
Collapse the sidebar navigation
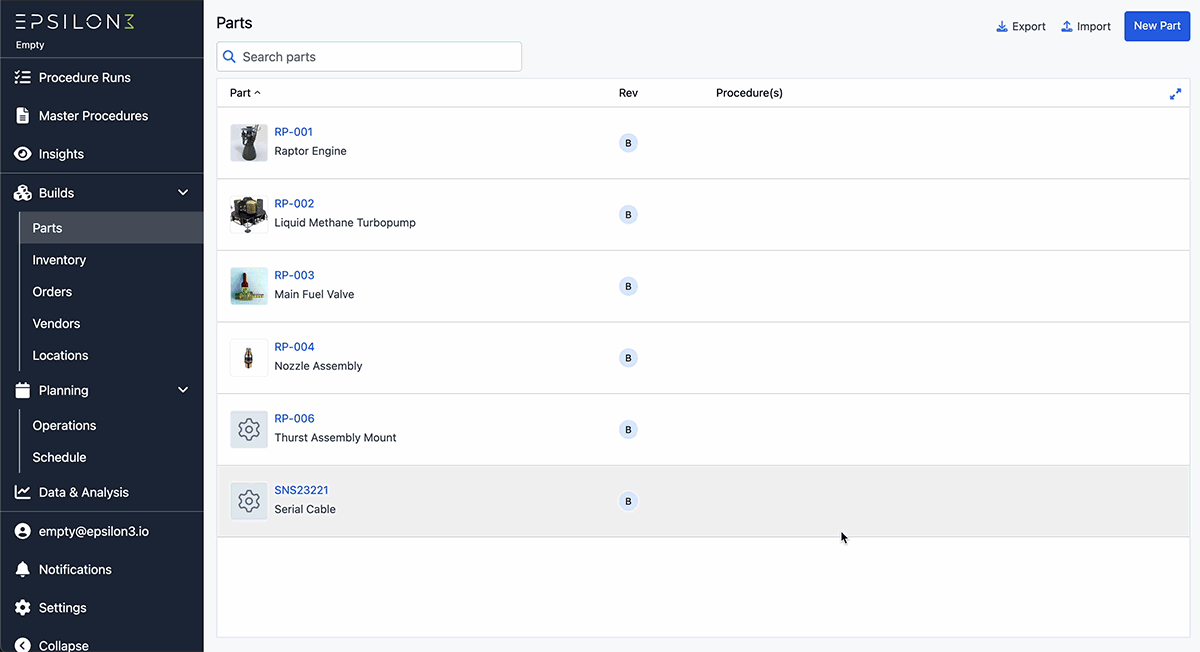[x=22, y=645]
